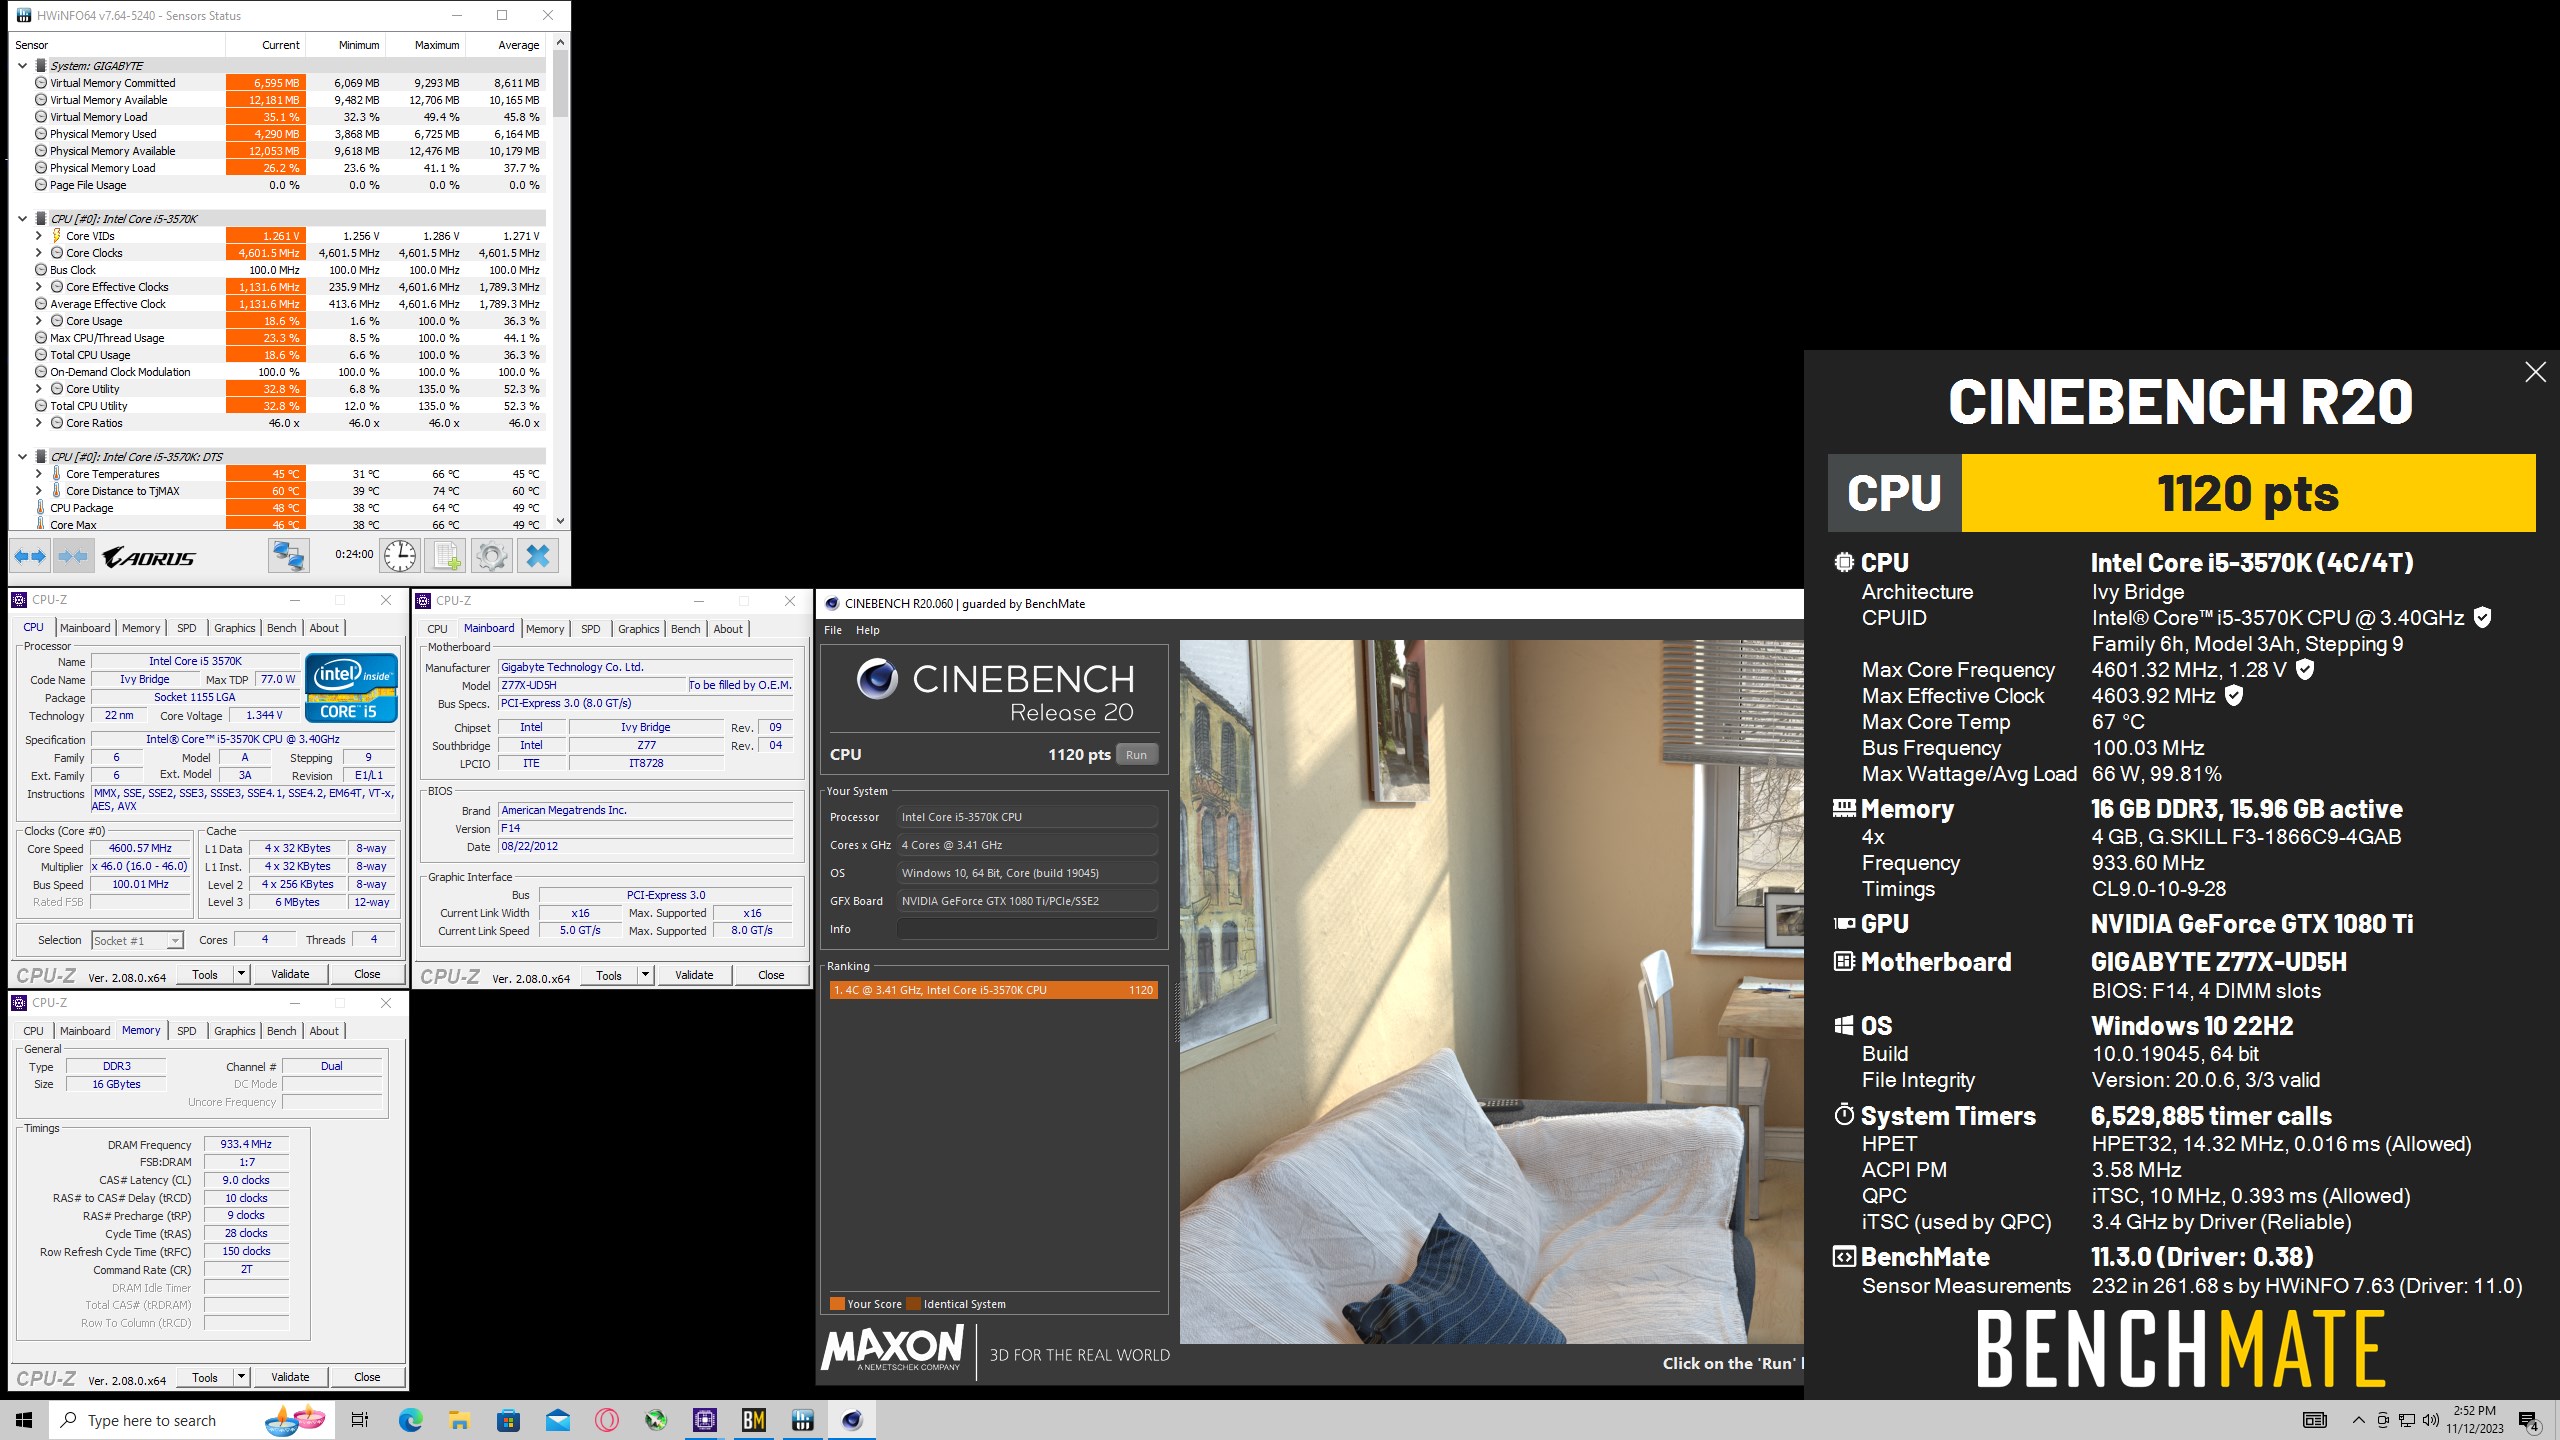Switch to Bench tab in CPU-Z CPU window

tap(281, 628)
